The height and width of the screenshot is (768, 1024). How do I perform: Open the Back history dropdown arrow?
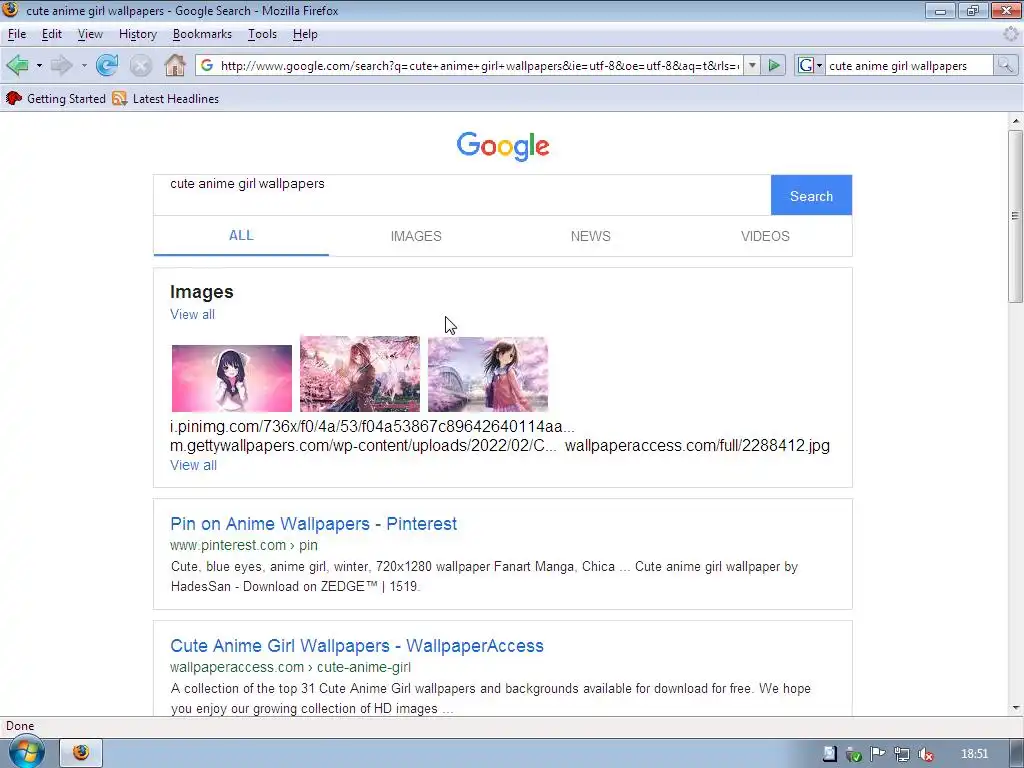[x=39, y=65]
